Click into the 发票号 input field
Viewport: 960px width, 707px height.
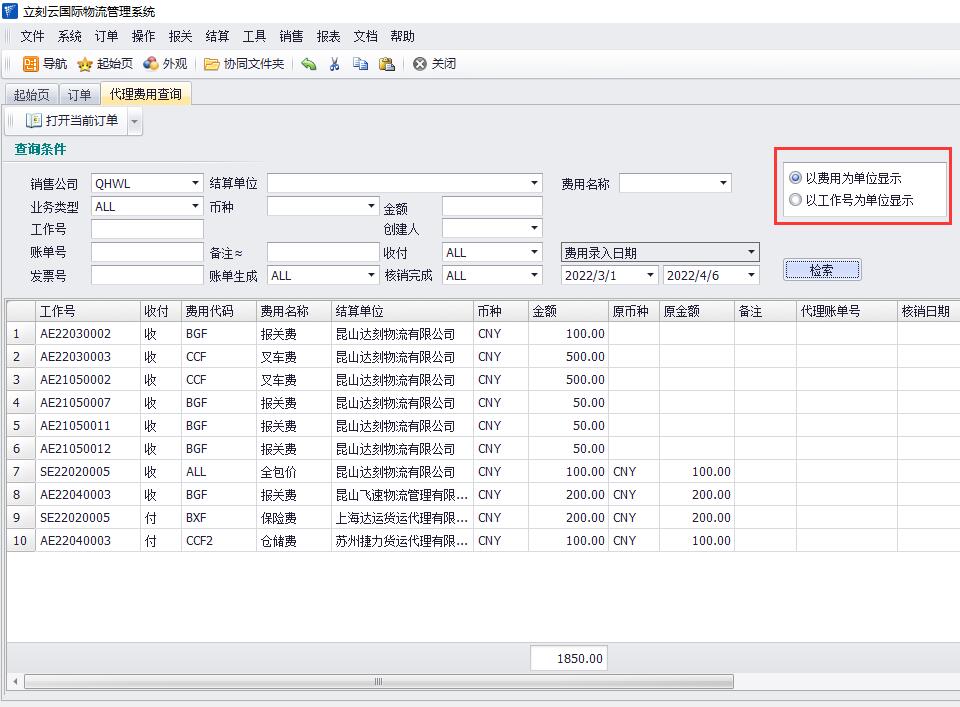147,275
